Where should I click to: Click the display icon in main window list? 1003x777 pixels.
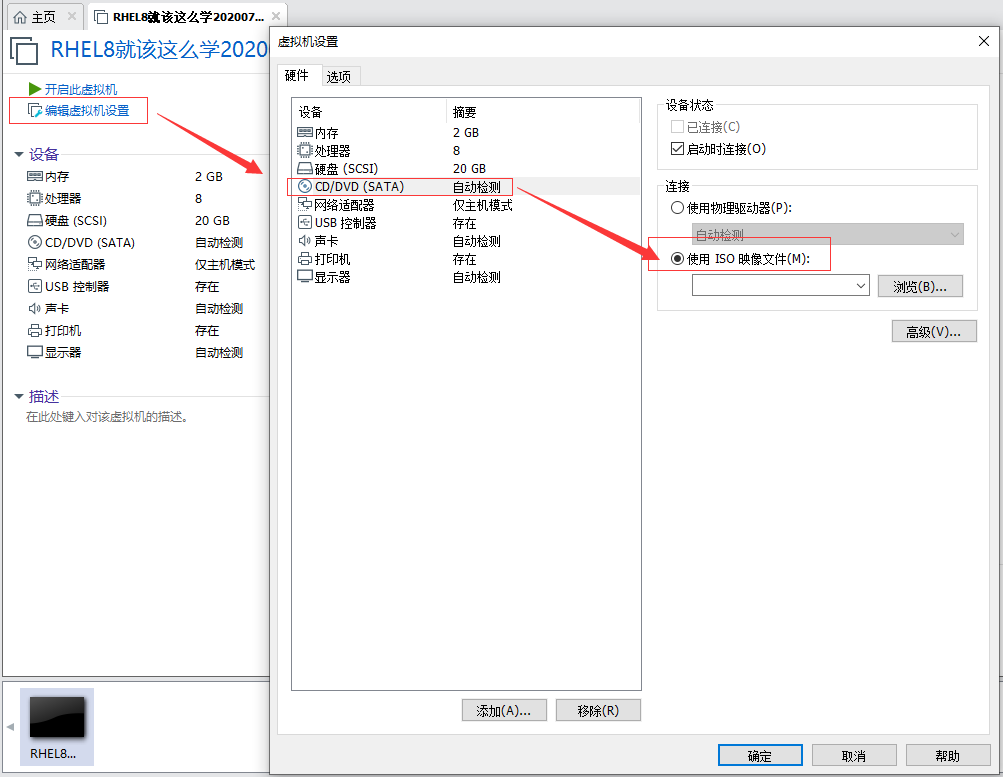point(35,352)
